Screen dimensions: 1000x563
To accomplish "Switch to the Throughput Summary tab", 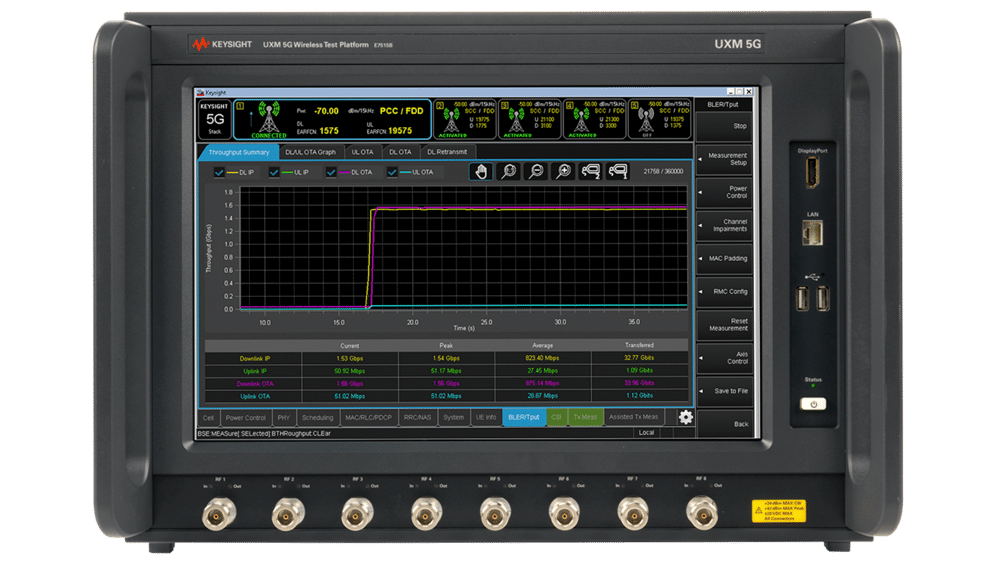I will coord(239,152).
